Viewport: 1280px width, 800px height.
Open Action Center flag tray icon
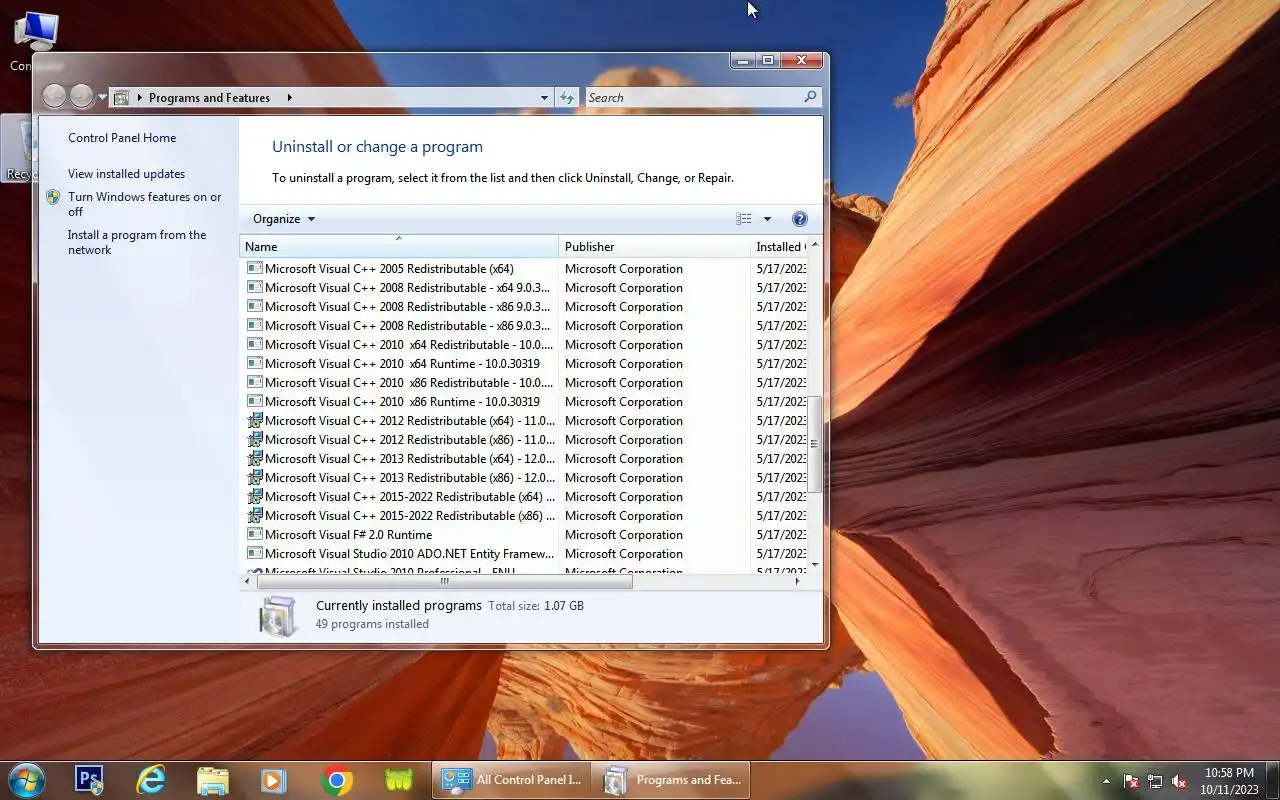click(1132, 781)
